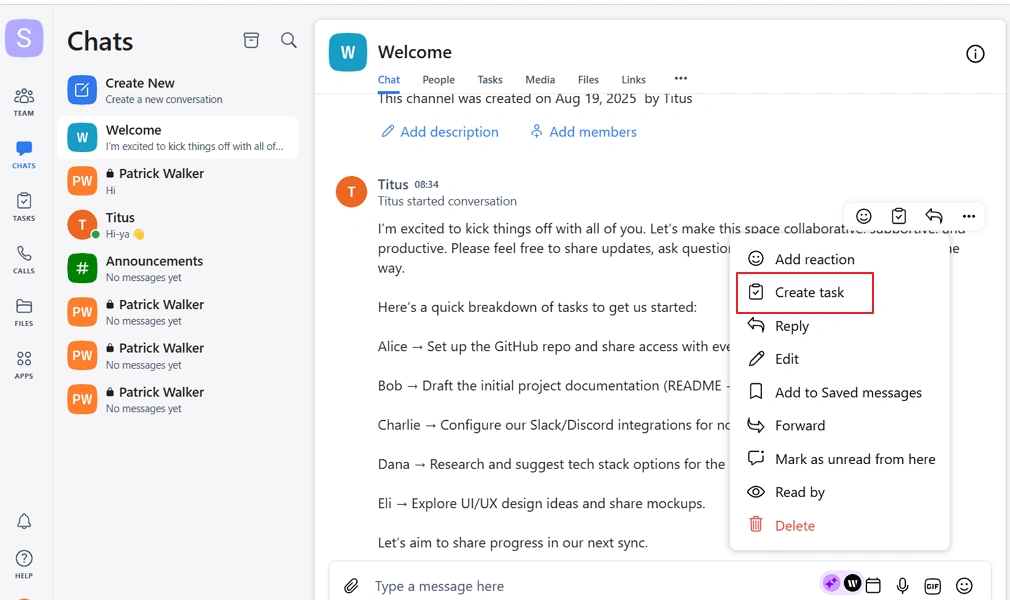Click the Titus sender name above message

coord(393,184)
